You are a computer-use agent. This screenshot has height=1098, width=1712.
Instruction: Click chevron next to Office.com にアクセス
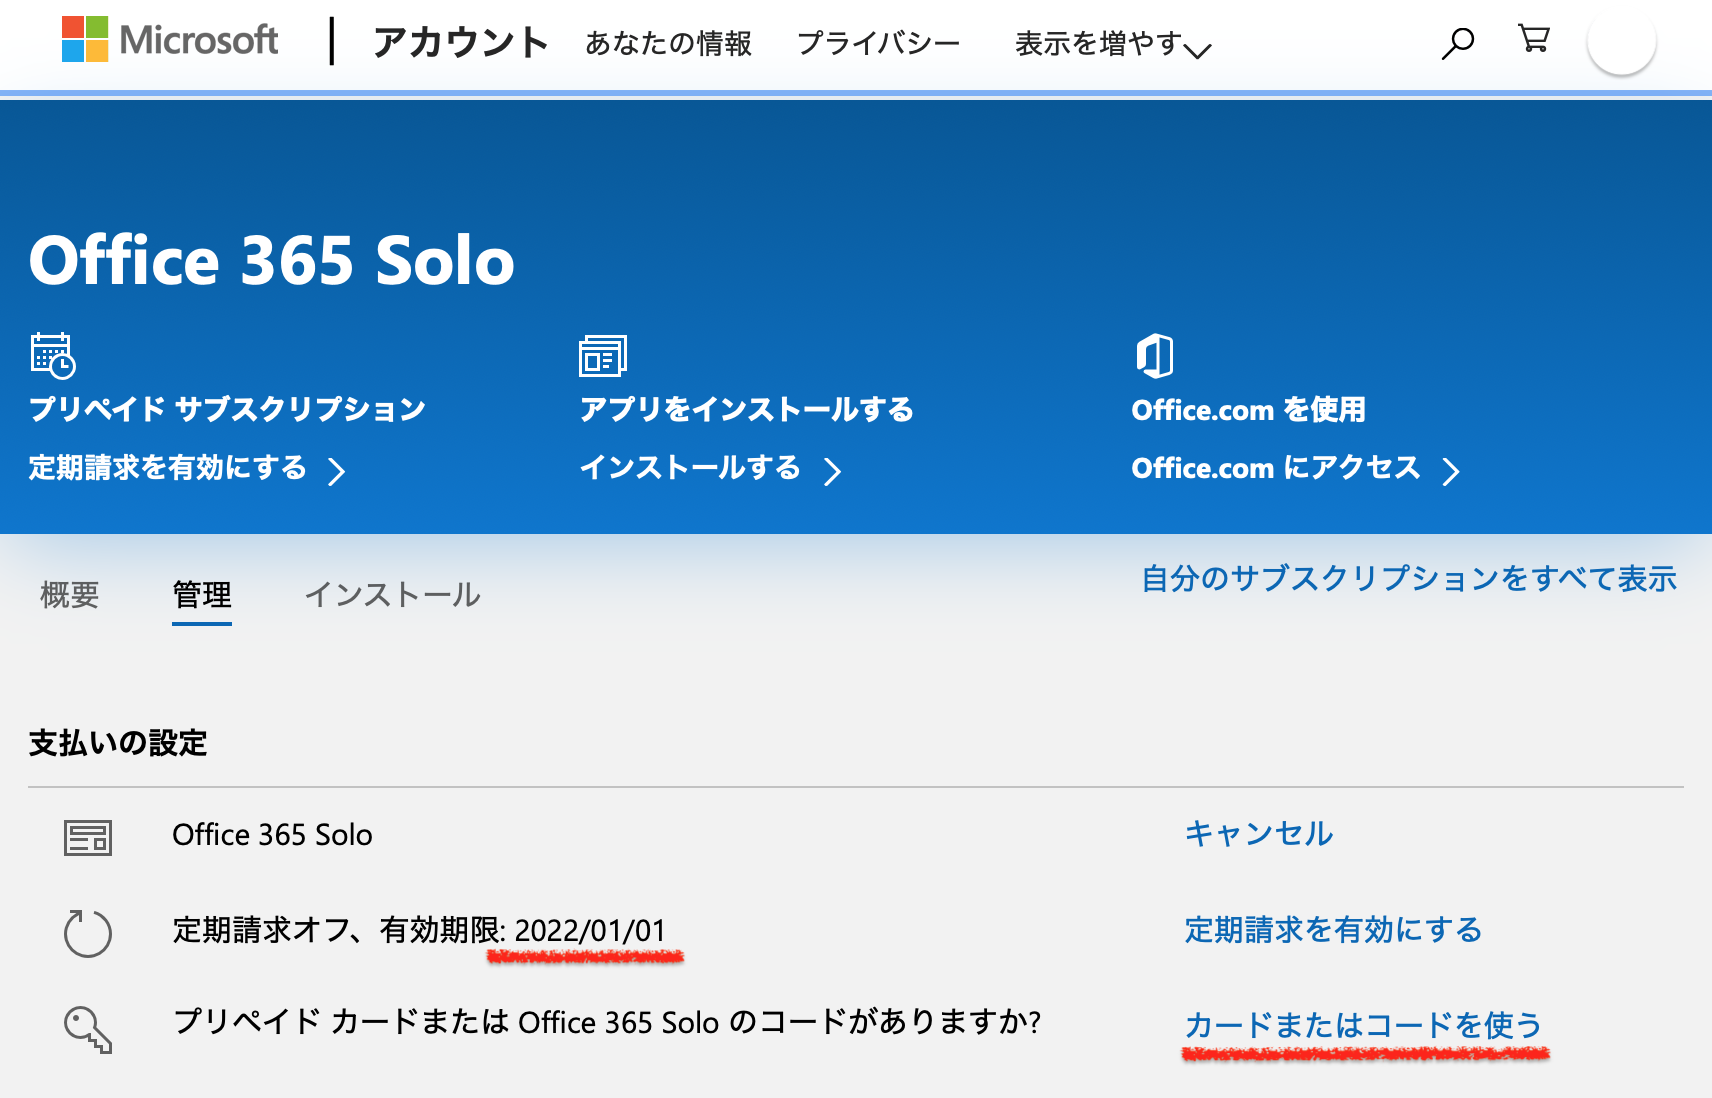(x=1451, y=471)
